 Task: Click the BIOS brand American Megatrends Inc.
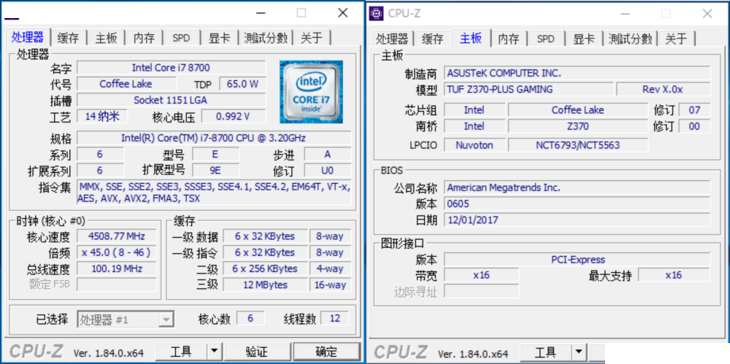point(577,188)
